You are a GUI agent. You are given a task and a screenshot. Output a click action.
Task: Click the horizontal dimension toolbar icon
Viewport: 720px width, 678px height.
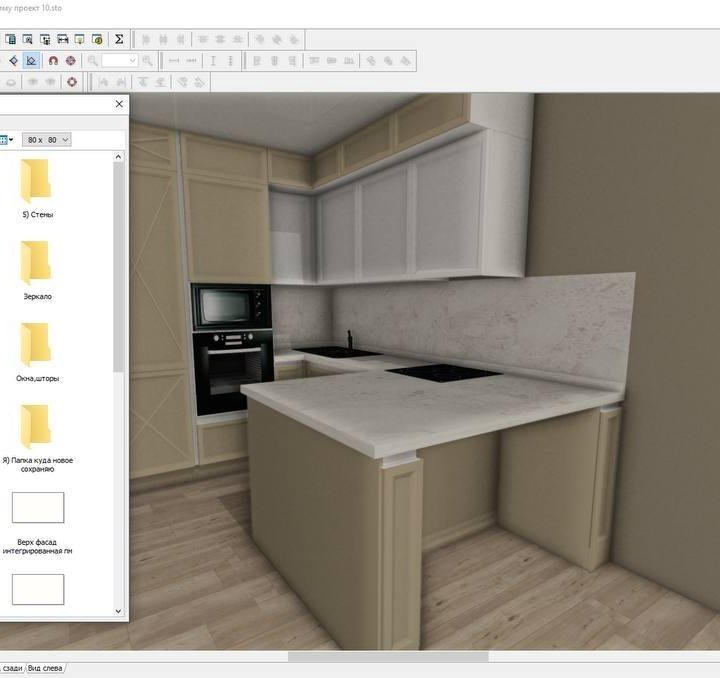pos(174,61)
